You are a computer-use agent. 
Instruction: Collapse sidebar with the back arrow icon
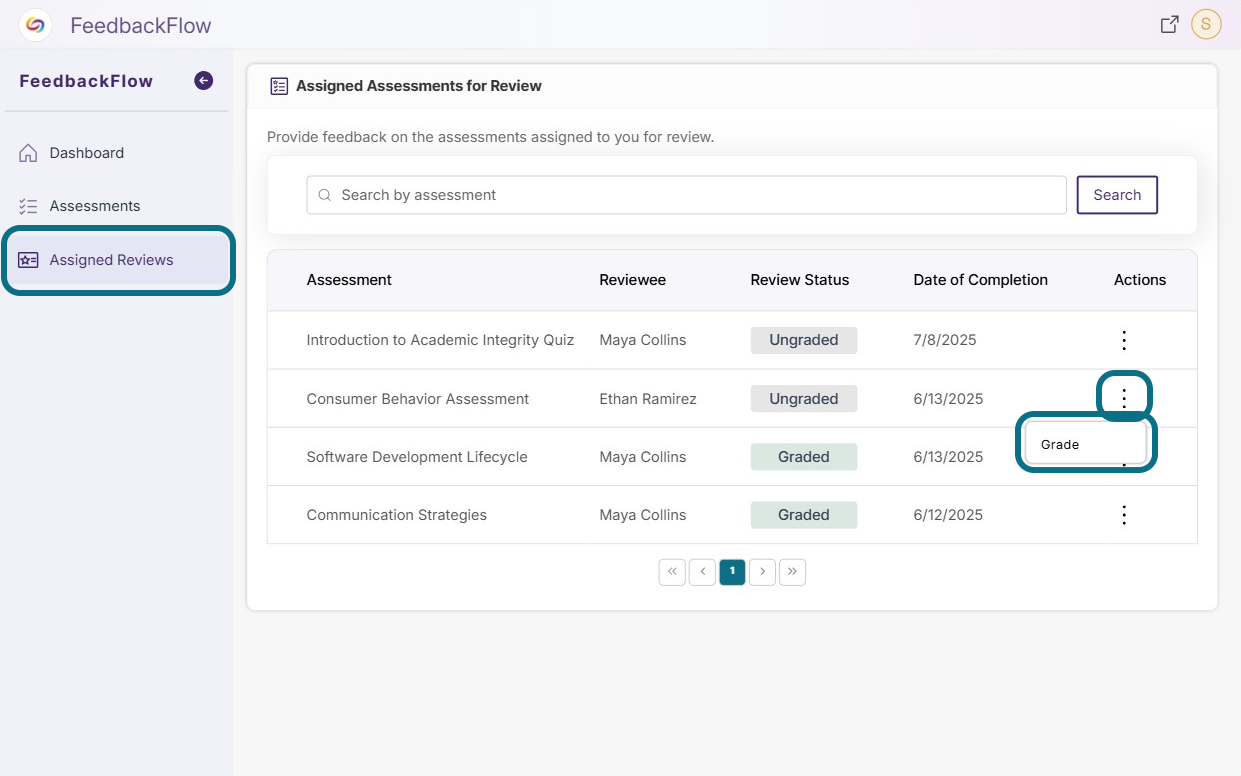pyautogui.click(x=204, y=81)
